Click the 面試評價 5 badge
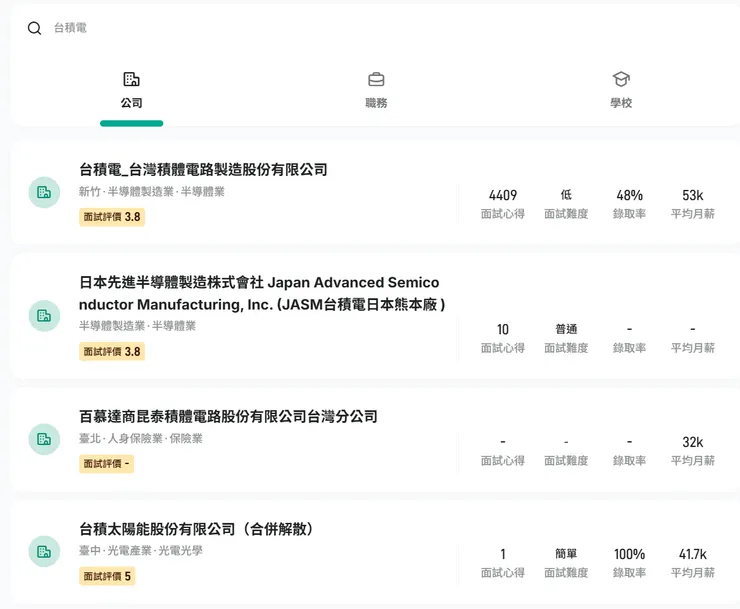Image resolution: width=740 pixels, height=609 pixels. tap(107, 576)
